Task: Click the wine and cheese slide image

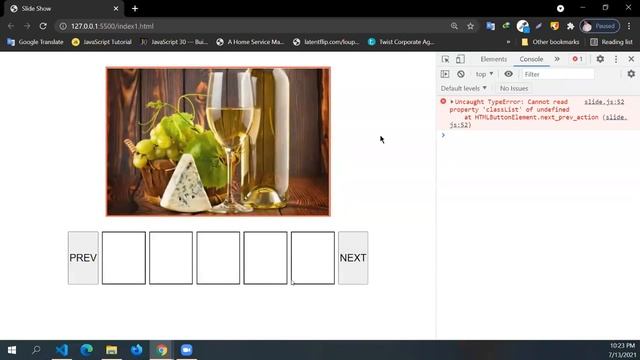Action: click(218, 142)
